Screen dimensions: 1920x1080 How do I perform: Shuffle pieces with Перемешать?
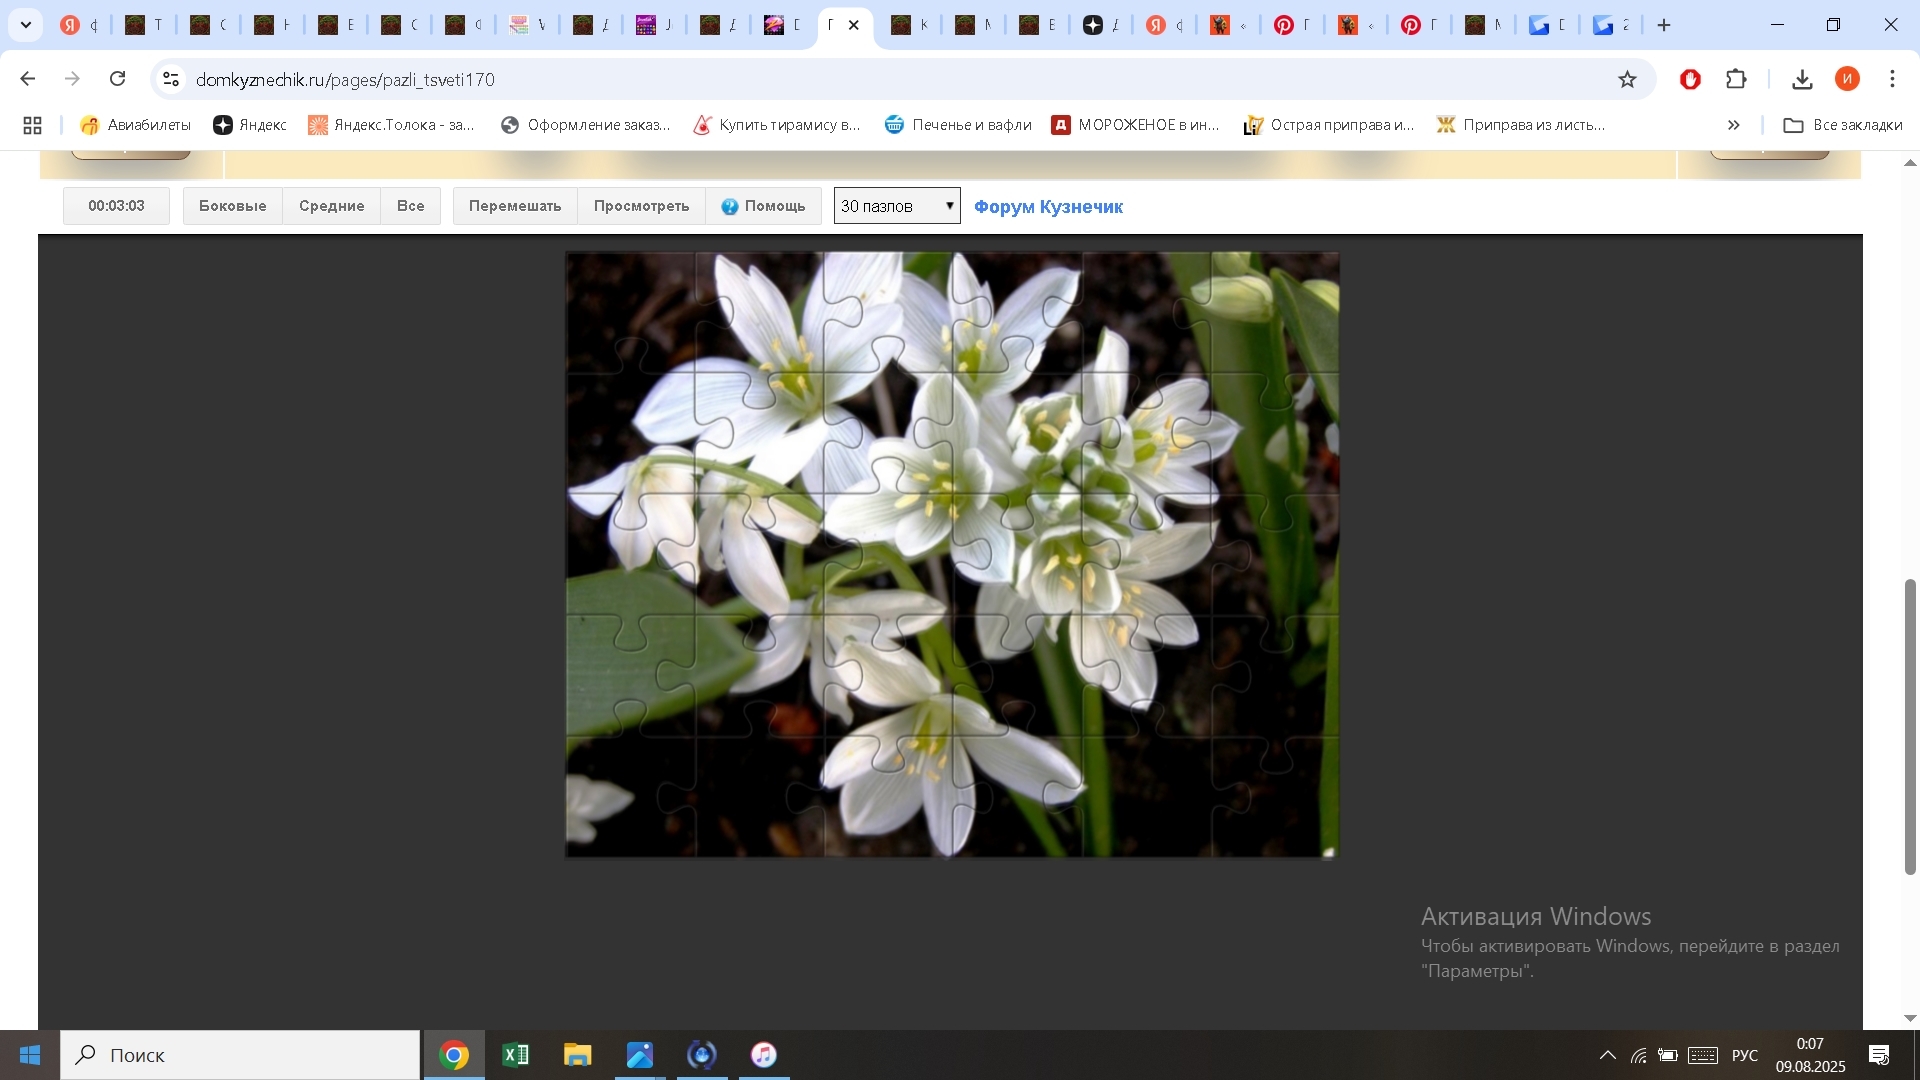pos(515,206)
